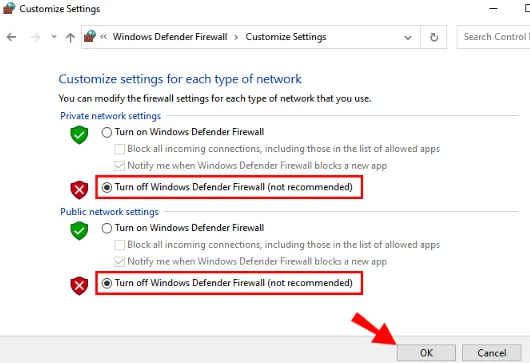Check Block all incoming connections under Public

click(119, 245)
